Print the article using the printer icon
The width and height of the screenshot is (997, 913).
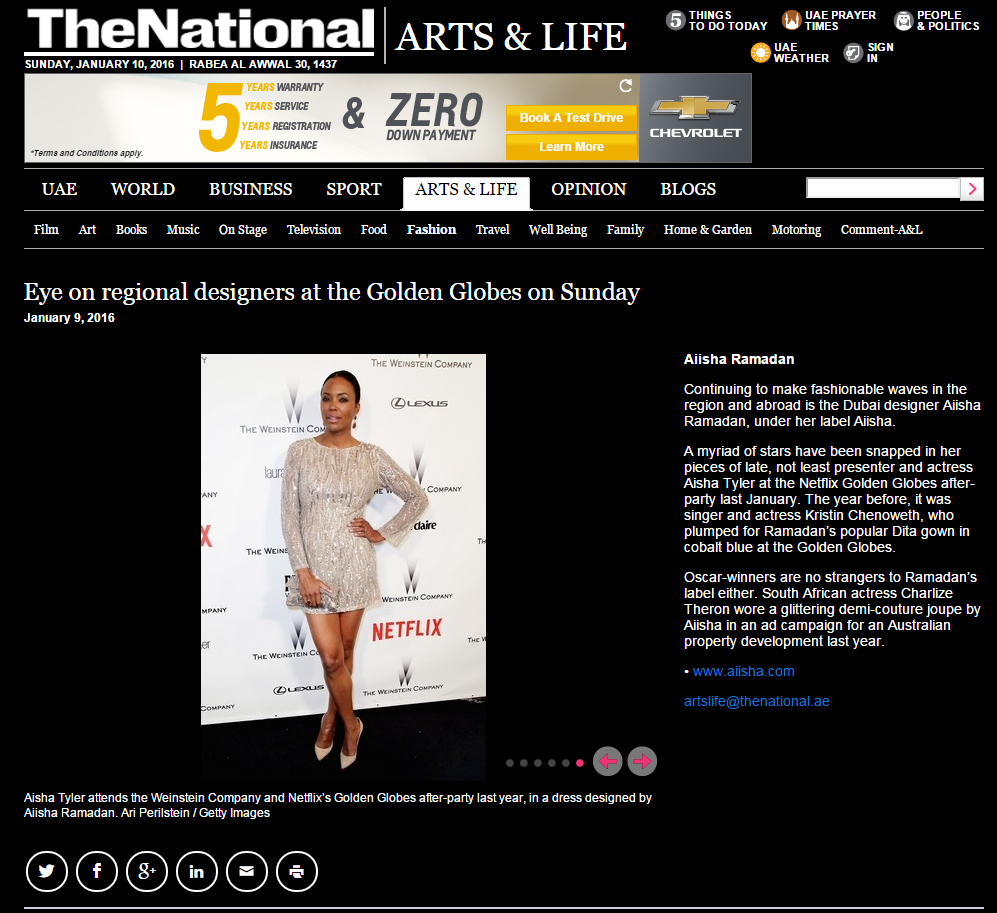[x=297, y=871]
